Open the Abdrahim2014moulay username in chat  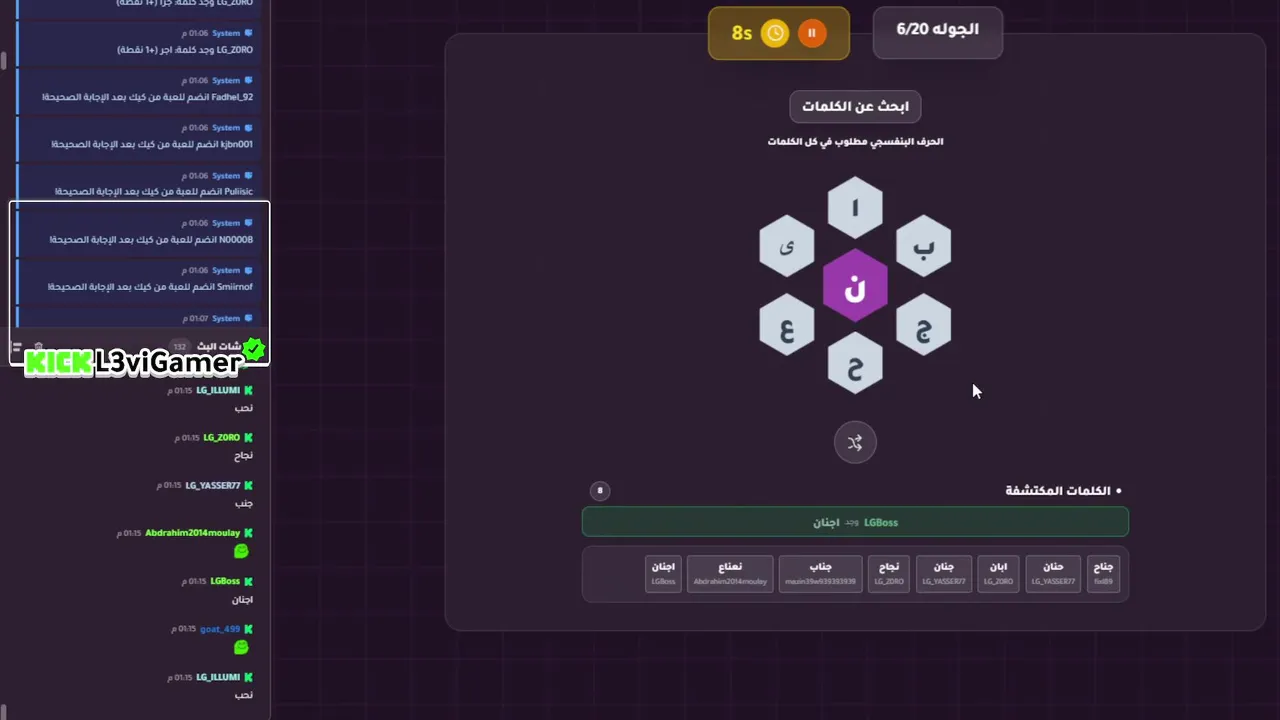click(x=192, y=533)
